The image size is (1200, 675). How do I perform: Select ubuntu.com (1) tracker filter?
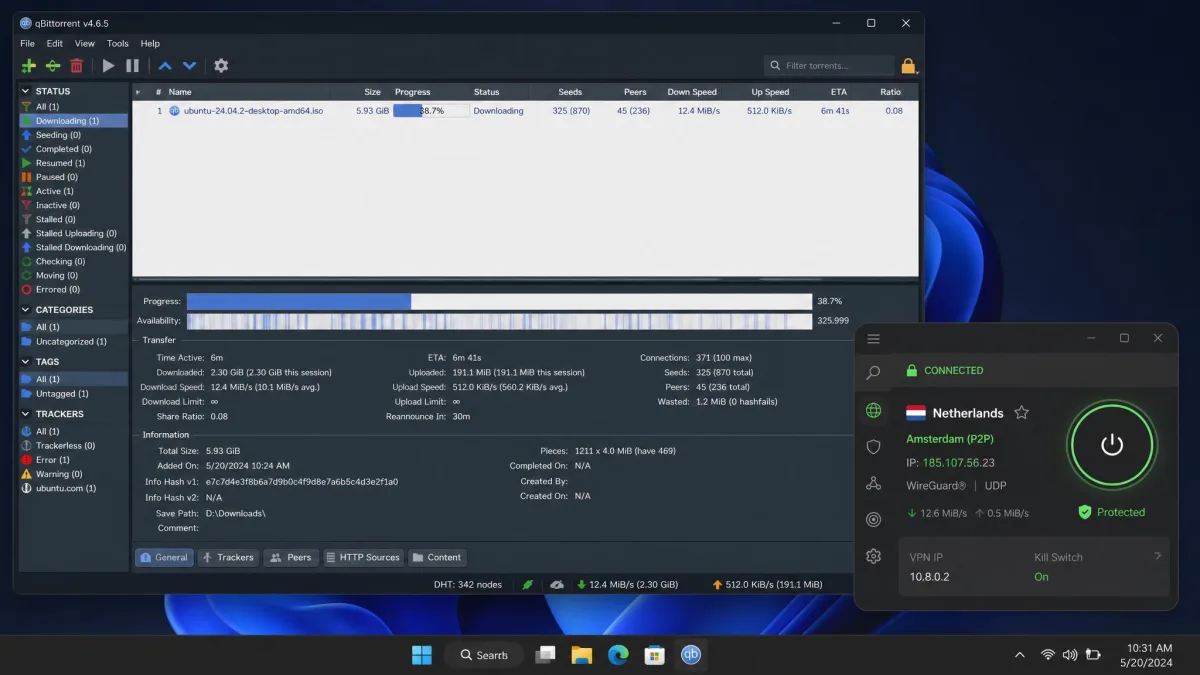[x=73, y=488]
